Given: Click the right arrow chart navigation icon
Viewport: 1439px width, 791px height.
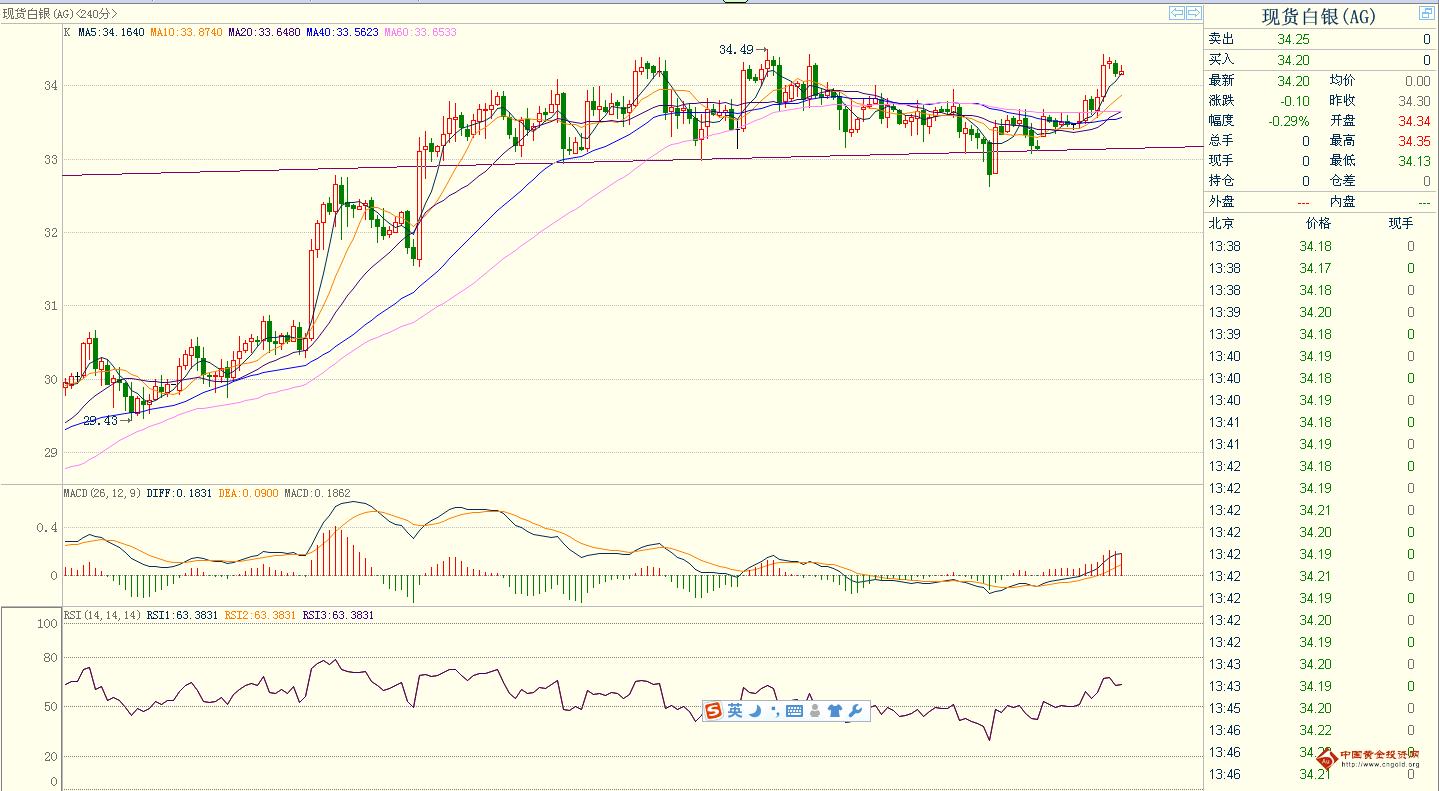Looking at the screenshot, I should [1193, 13].
